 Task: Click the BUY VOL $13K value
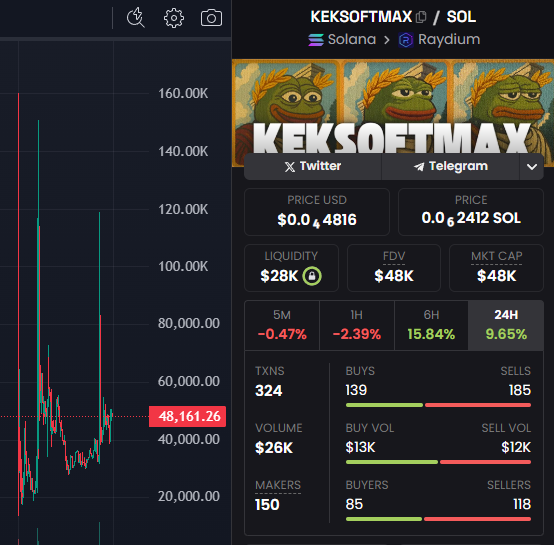point(360,448)
